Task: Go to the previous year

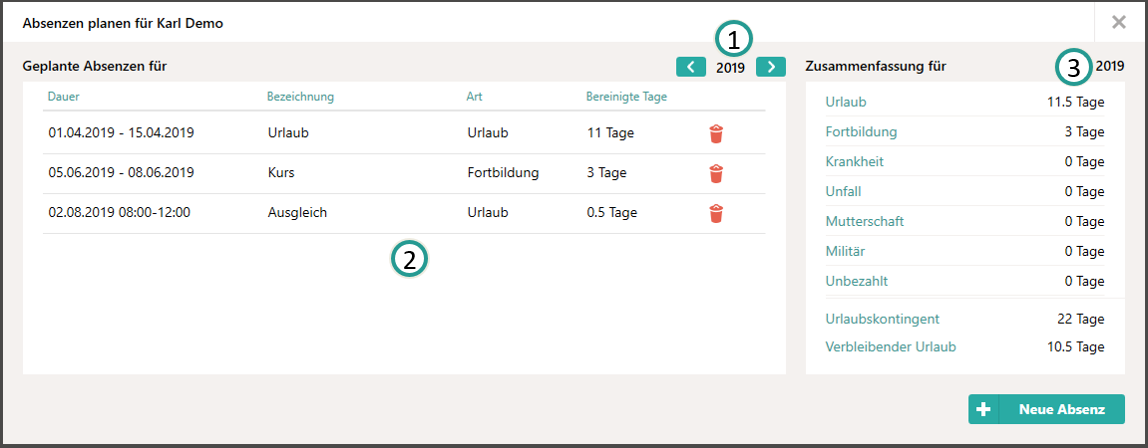Action: tap(690, 67)
